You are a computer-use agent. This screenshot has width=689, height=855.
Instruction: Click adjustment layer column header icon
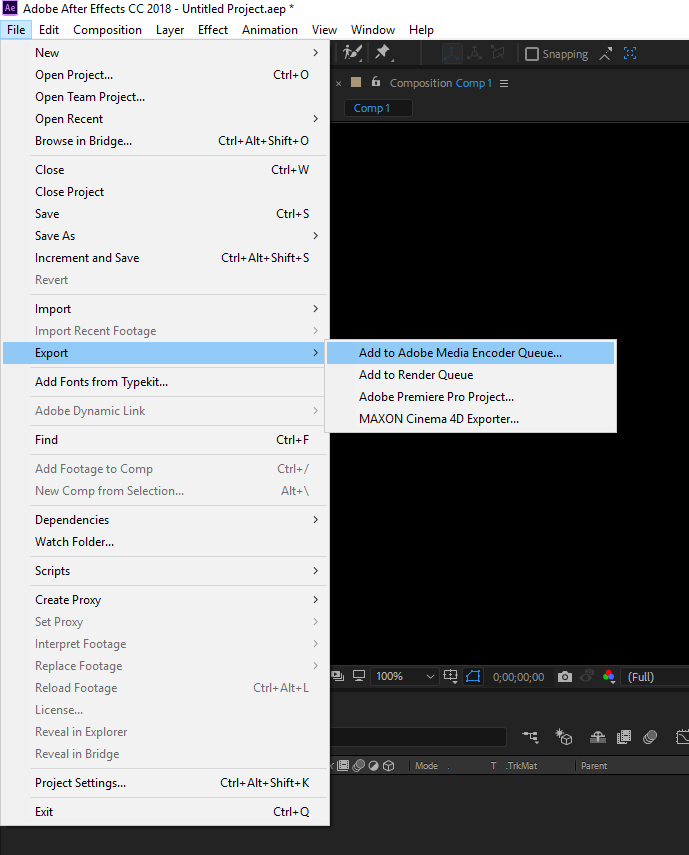373,766
